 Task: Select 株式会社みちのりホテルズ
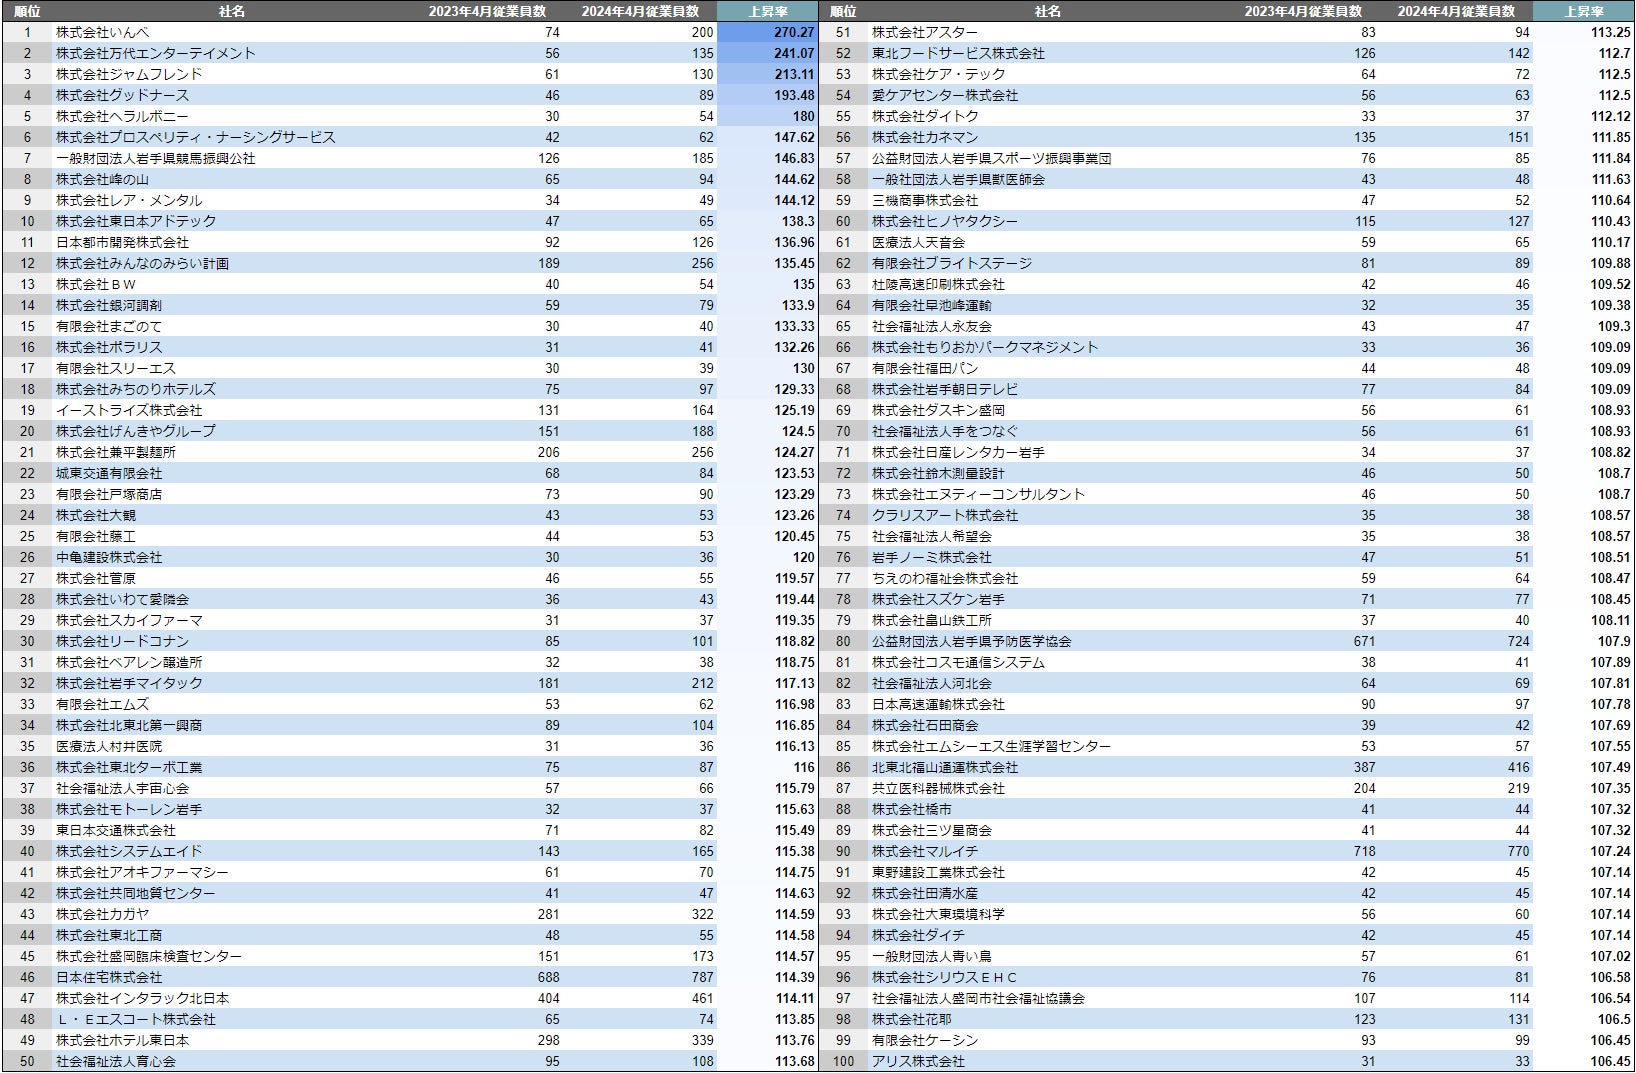(x=136, y=389)
